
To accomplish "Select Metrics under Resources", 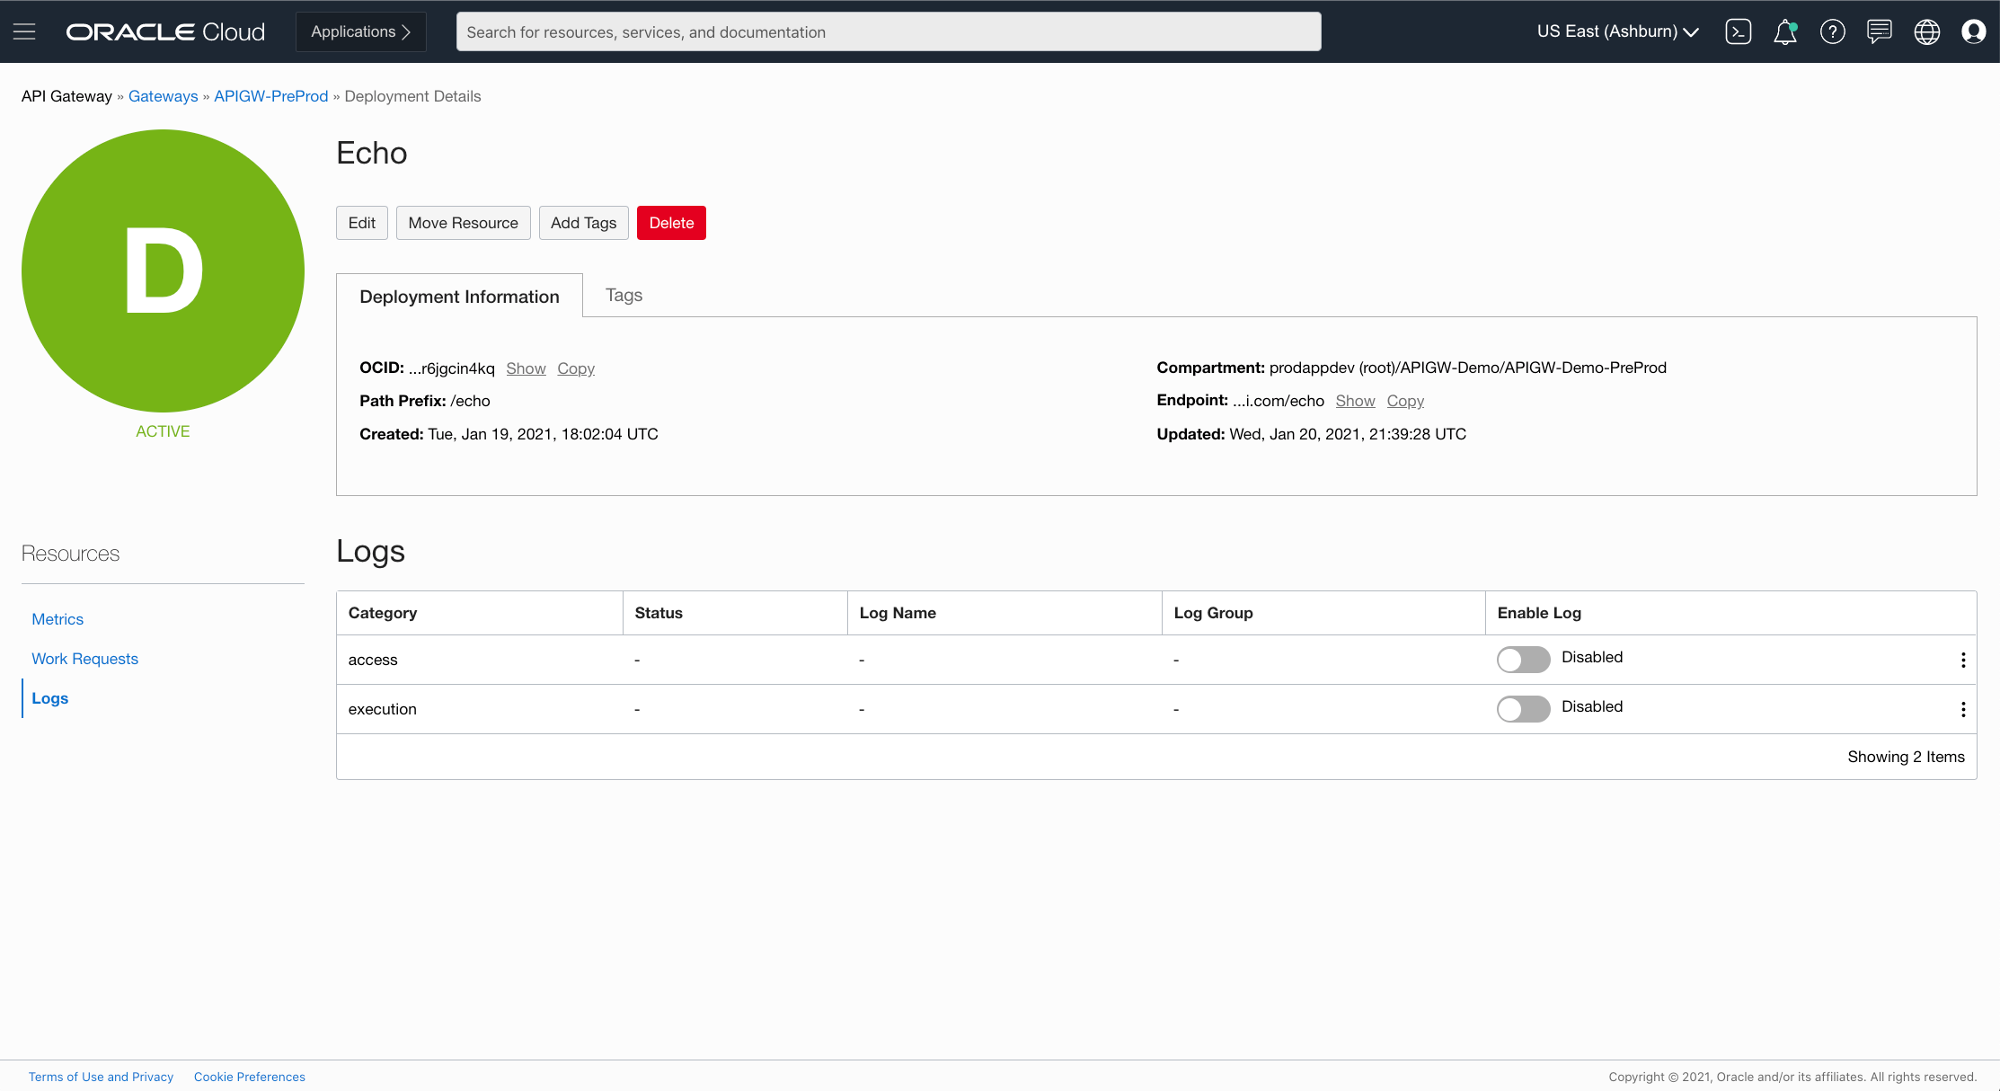I will coord(57,619).
